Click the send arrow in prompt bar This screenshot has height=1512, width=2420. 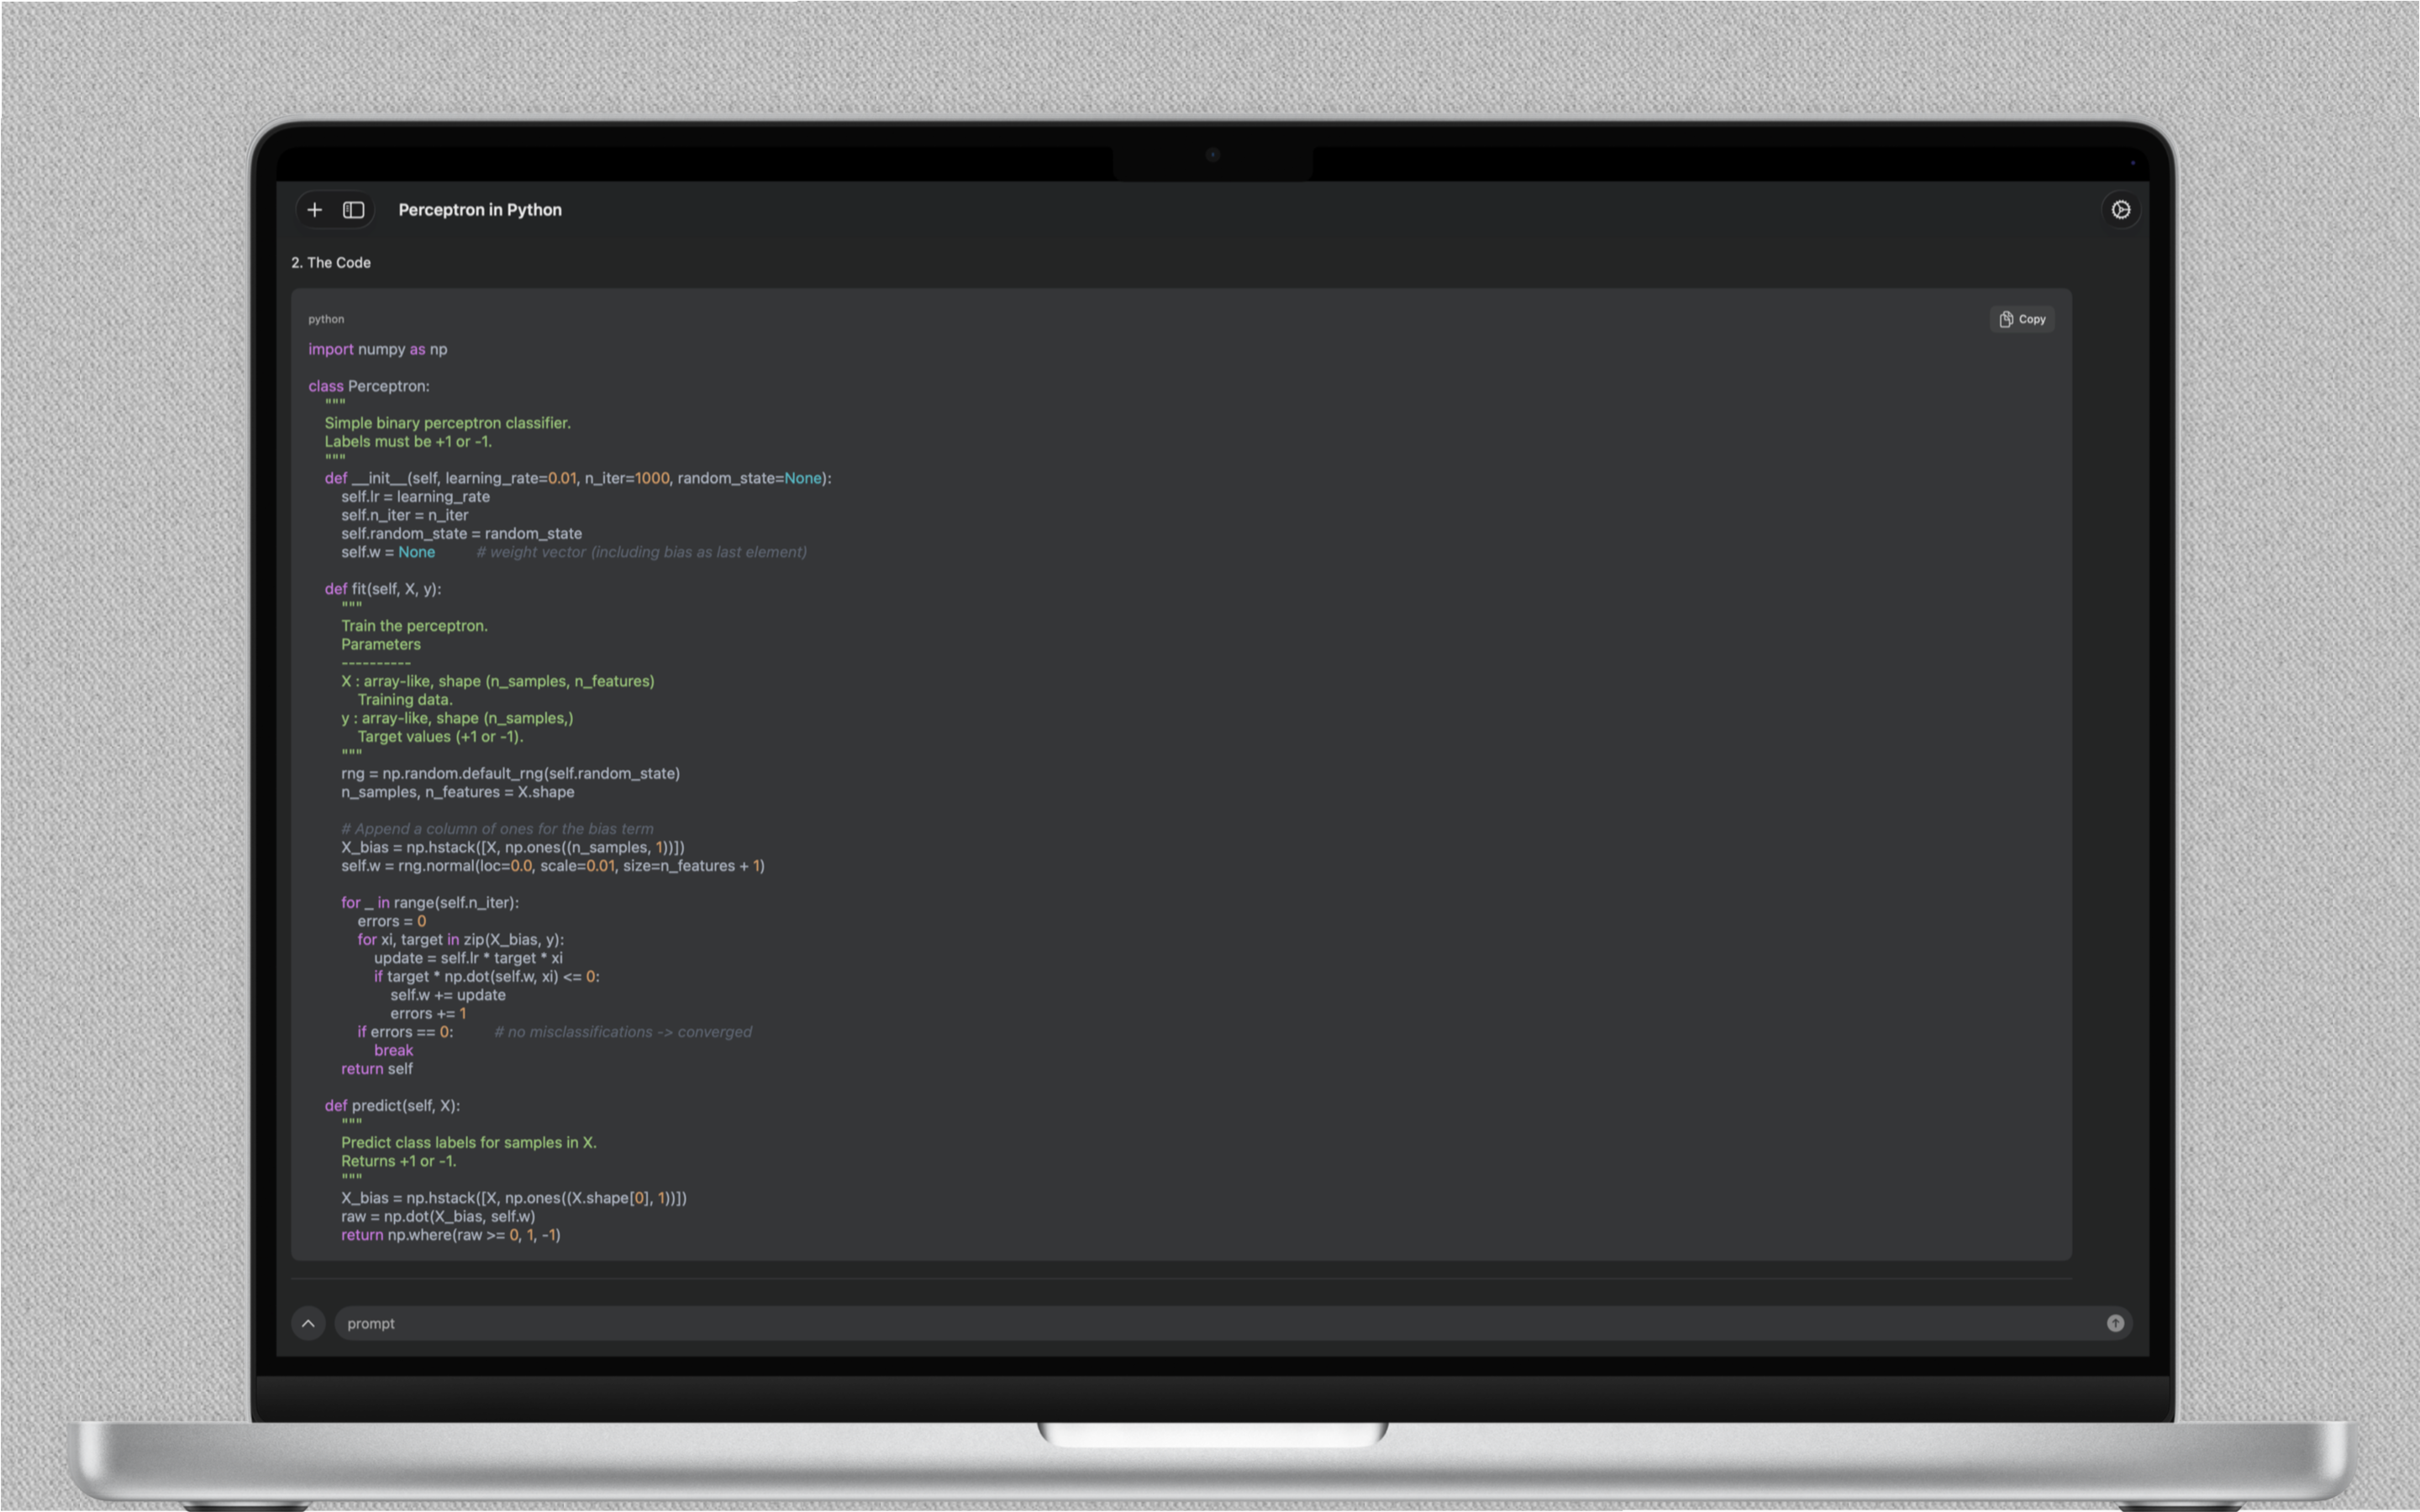2115,1323
